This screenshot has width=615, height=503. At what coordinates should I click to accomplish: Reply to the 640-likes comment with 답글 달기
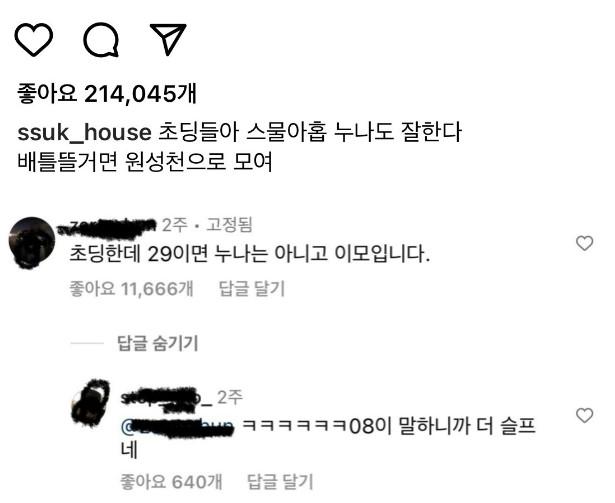pos(280,481)
